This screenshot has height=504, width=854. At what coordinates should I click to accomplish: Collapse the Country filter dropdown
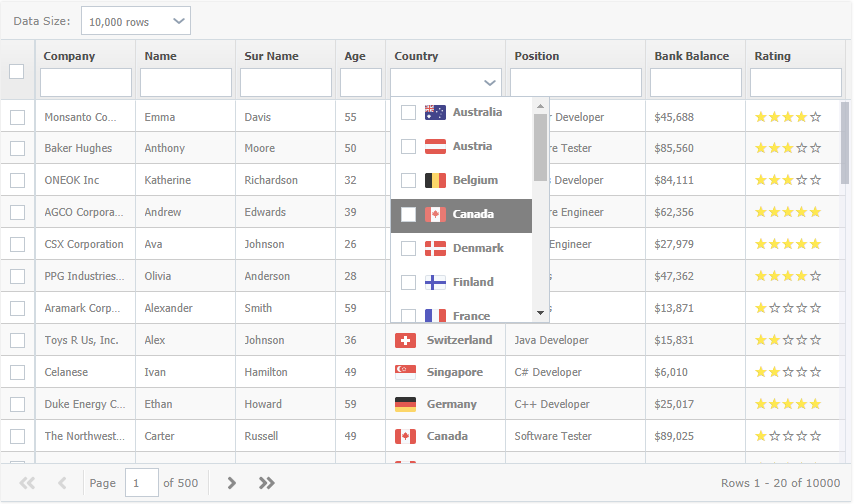490,83
